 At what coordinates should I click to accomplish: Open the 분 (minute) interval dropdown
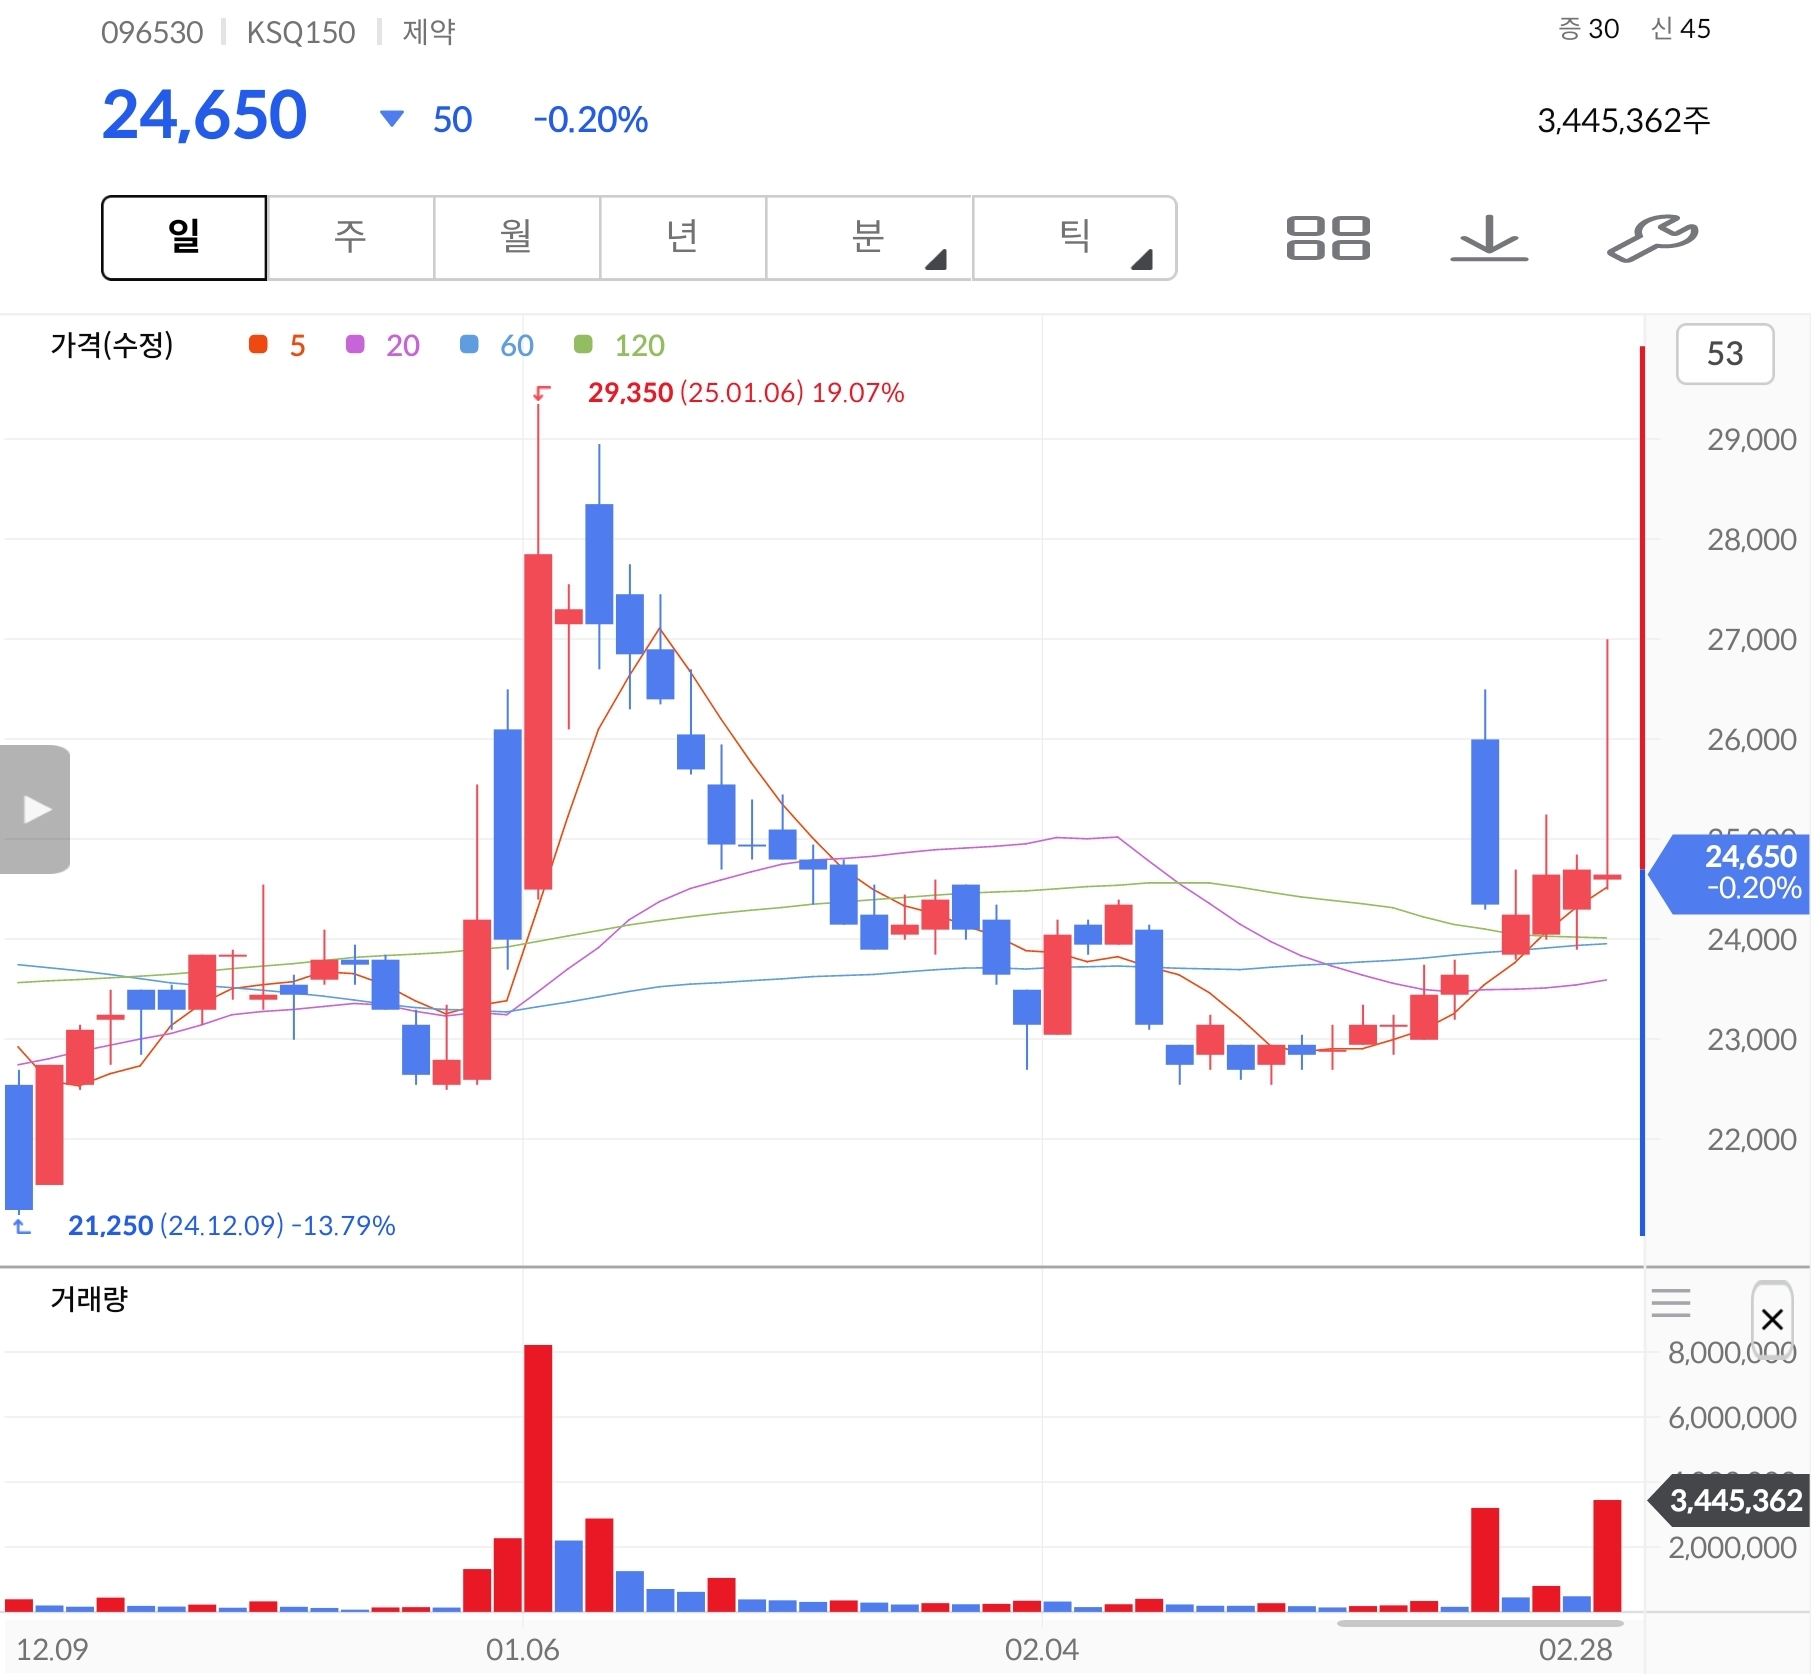[868, 238]
